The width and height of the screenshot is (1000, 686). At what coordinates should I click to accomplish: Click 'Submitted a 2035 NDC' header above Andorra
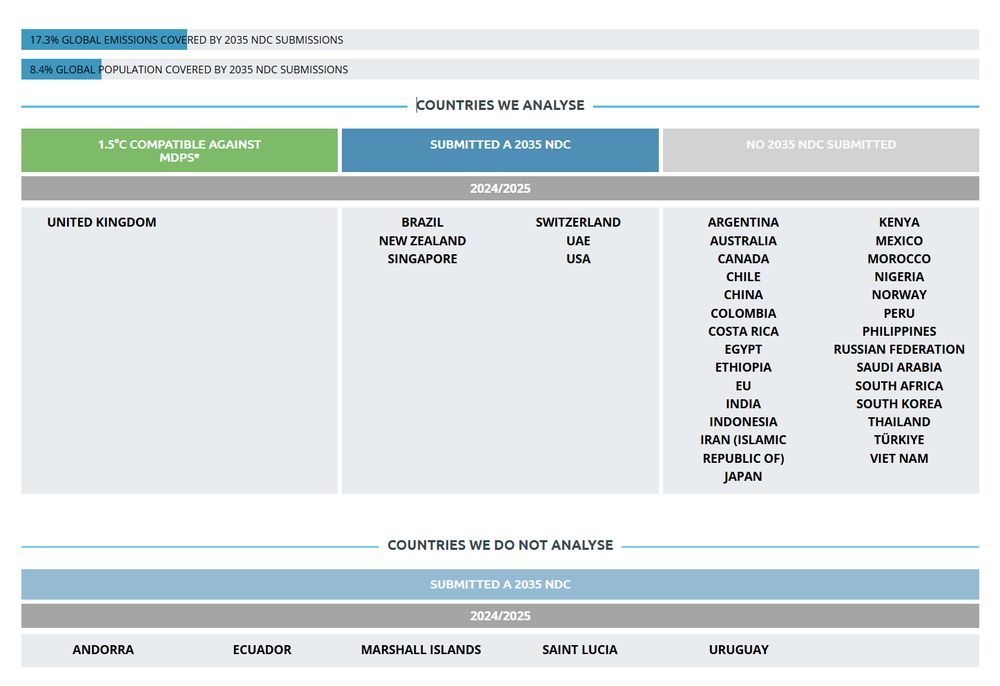coord(500,585)
